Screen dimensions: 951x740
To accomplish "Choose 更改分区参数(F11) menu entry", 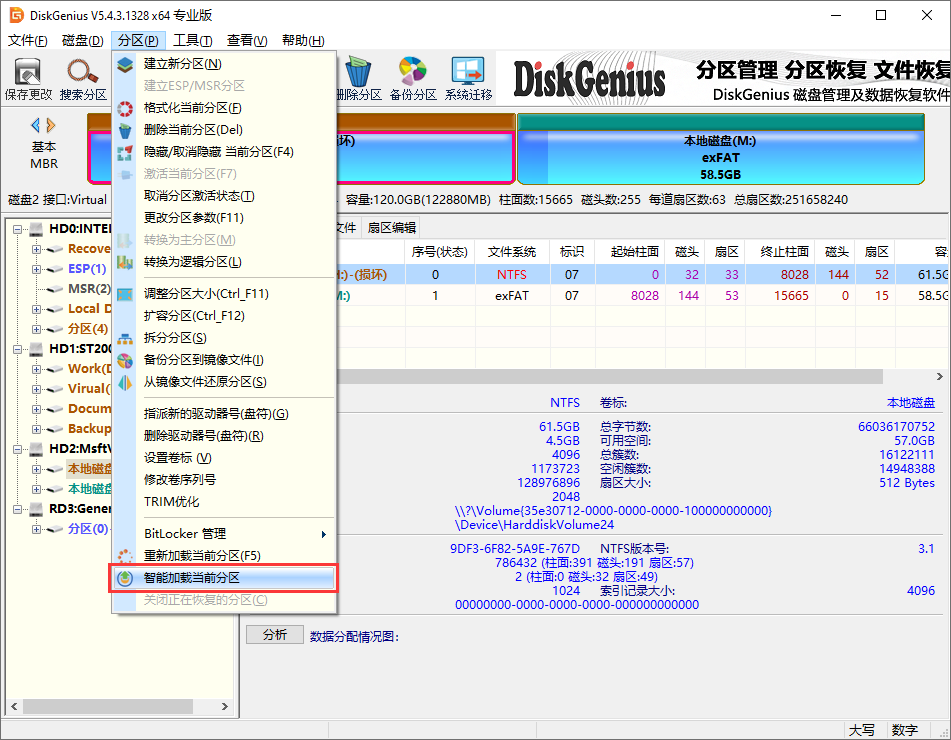I will tap(223, 218).
